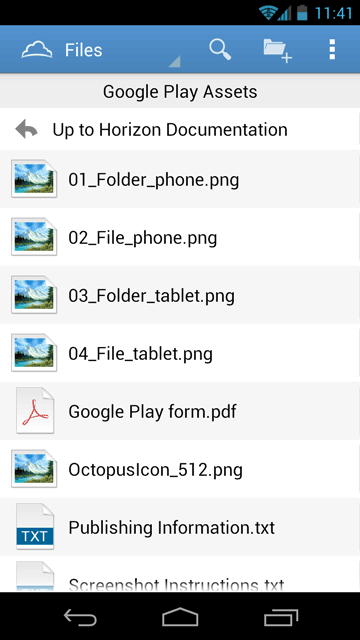The width and height of the screenshot is (360, 640).
Task: Tap the TXT icon for Publishing Information
Action: coord(35,527)
